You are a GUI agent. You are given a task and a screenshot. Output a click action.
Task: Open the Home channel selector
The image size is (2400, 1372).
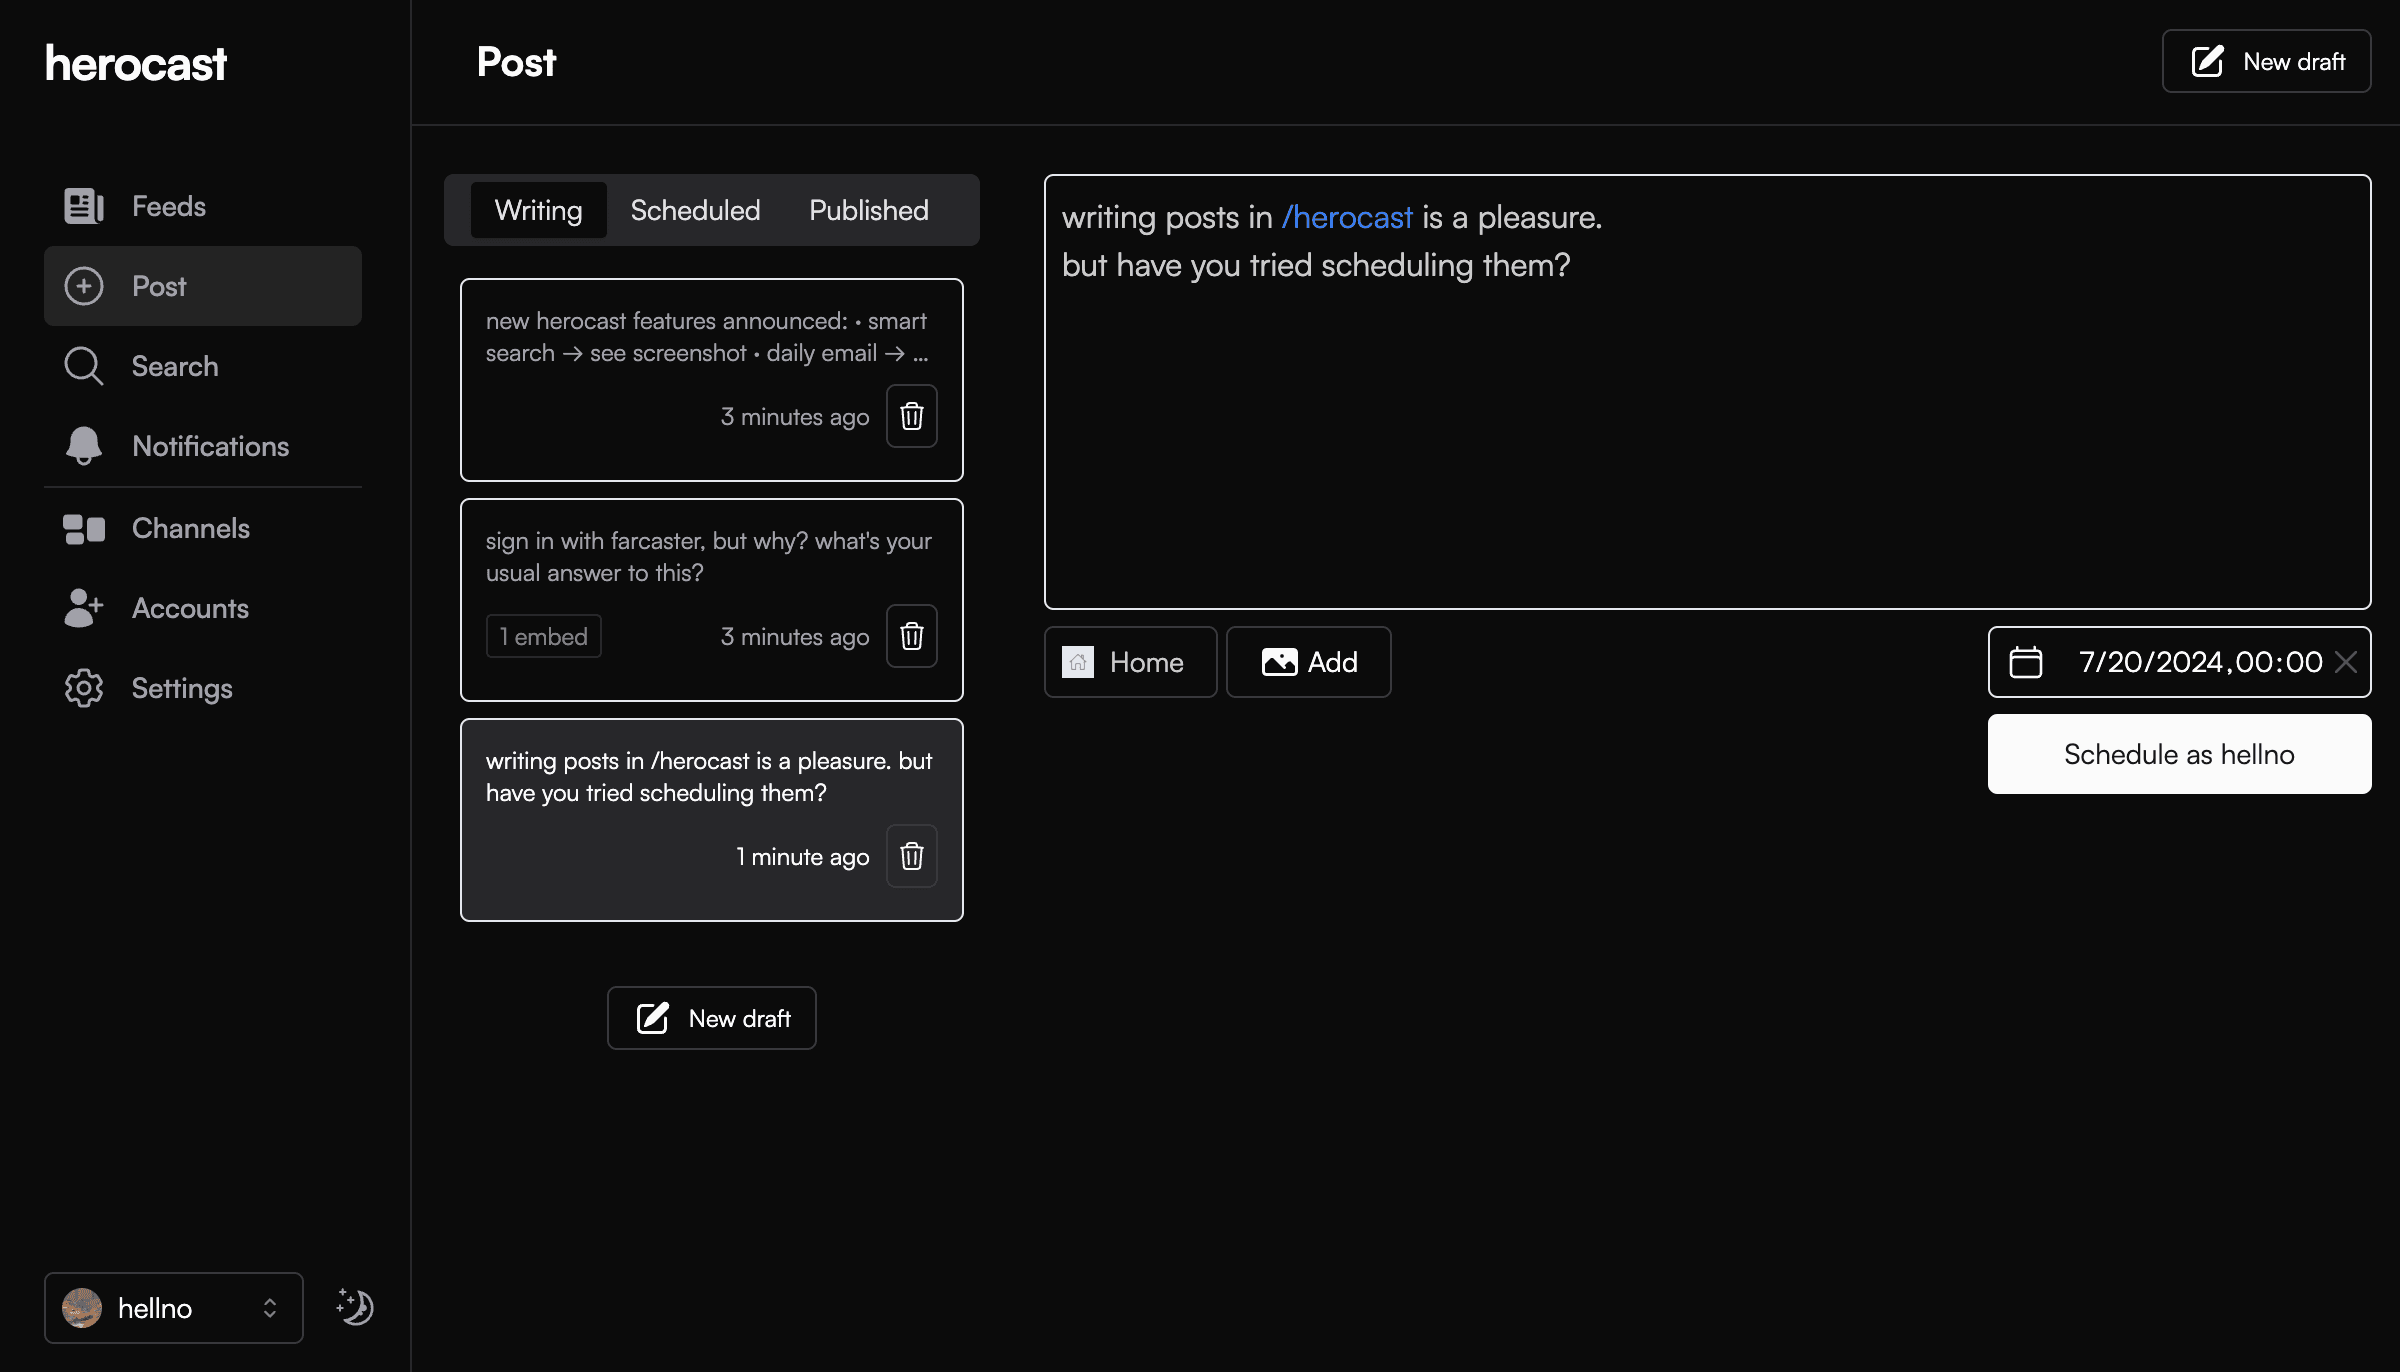click(1130, 662)
